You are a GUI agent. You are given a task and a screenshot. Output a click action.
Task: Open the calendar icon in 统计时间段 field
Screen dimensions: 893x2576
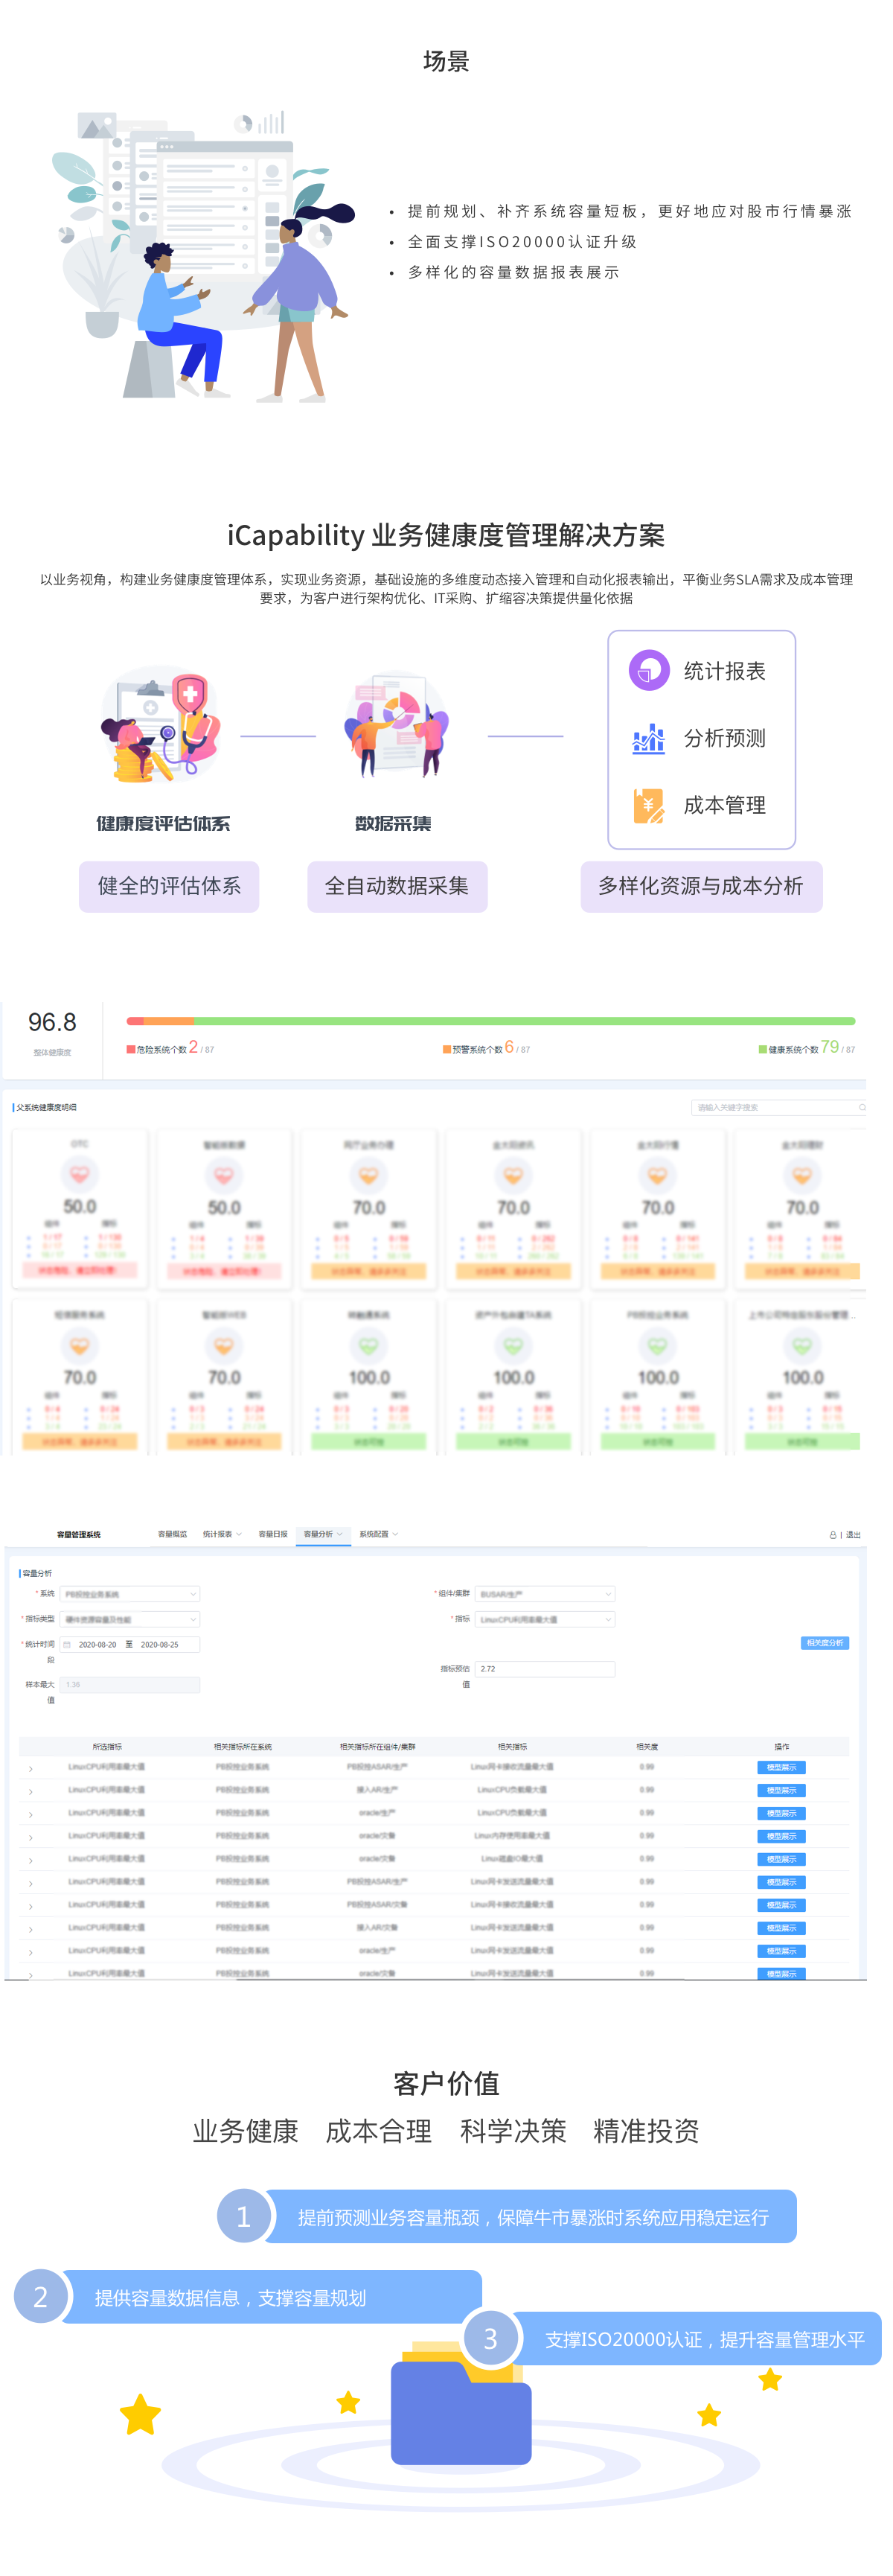67,1644
